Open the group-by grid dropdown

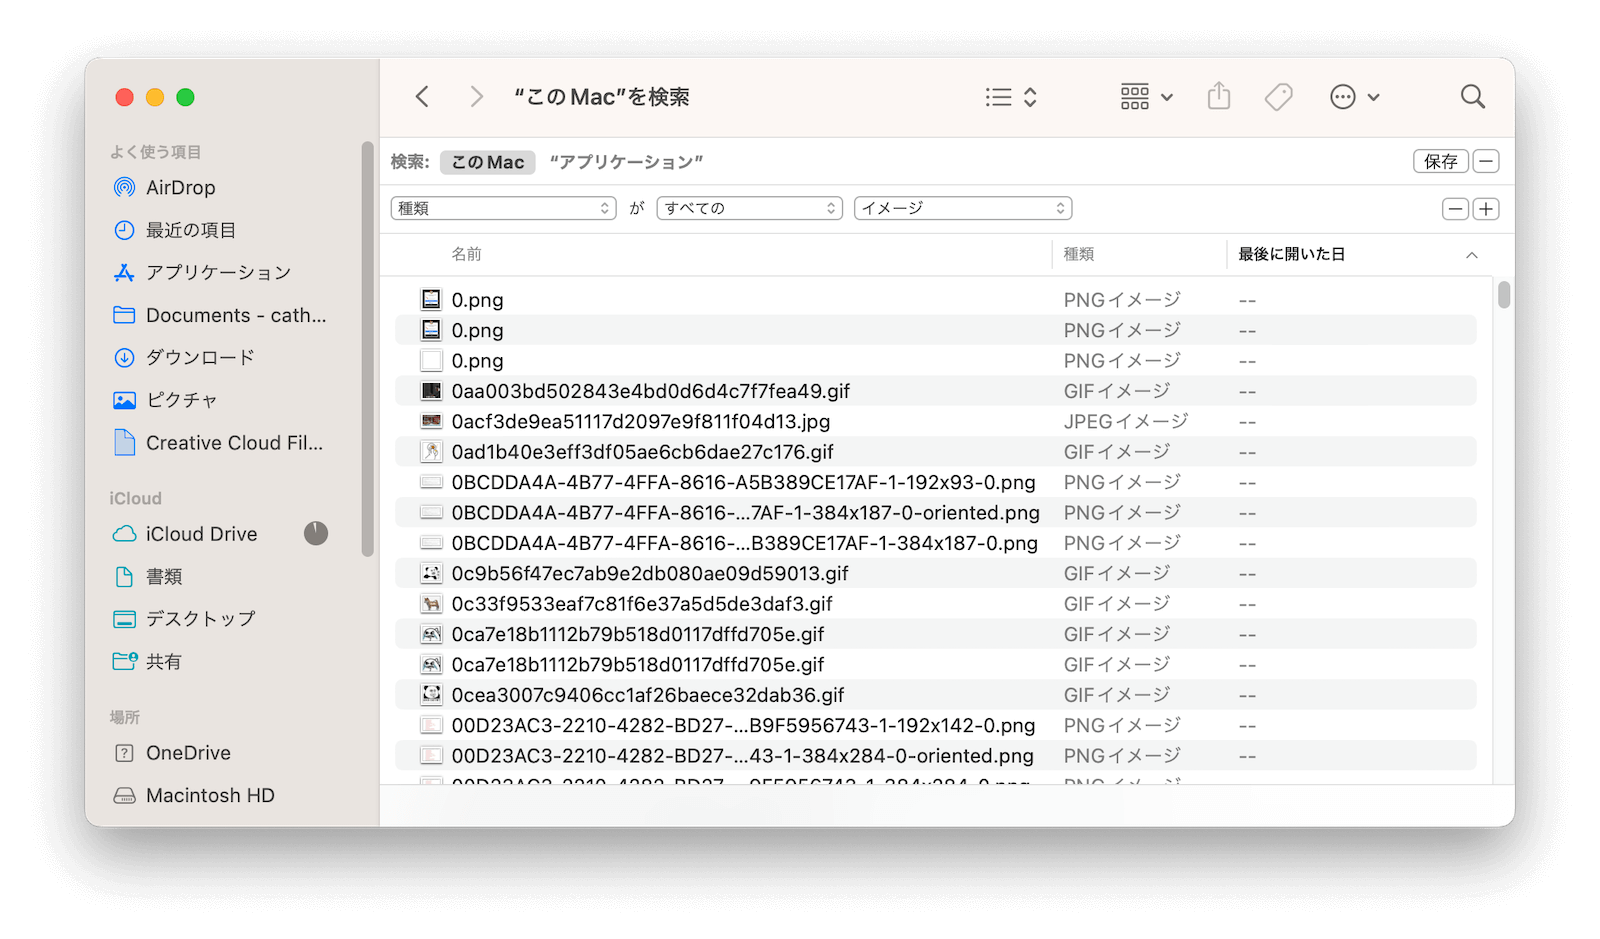tap(1146, 97)
